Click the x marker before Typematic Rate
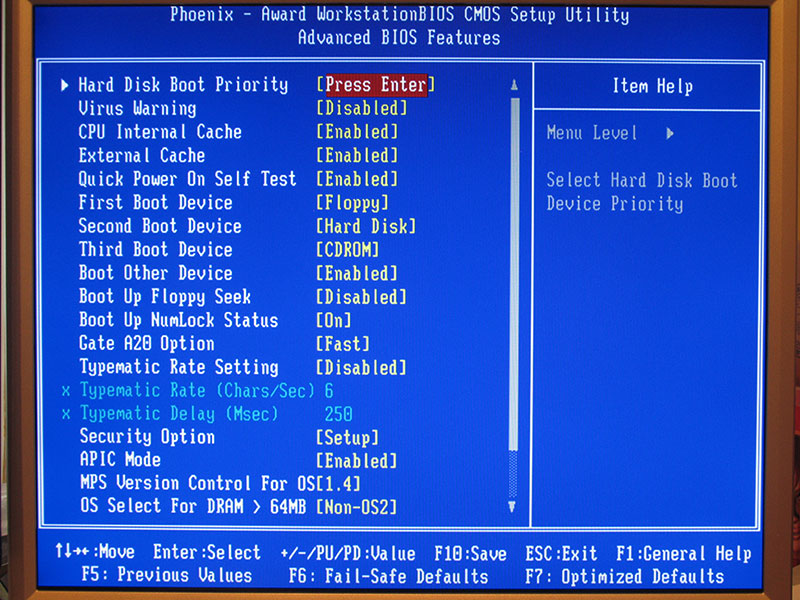Screen dimensions: 800x600 point(66,391)
